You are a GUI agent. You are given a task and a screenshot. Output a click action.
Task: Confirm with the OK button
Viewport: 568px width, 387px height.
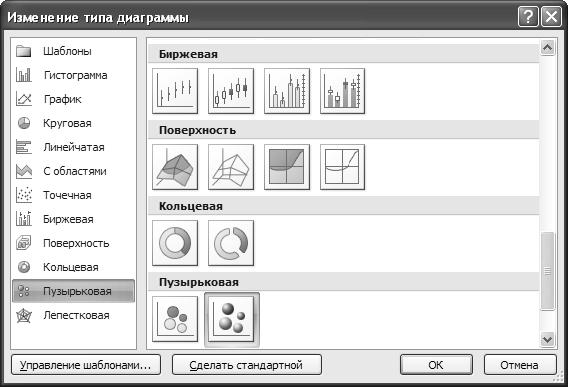[436, 365]
